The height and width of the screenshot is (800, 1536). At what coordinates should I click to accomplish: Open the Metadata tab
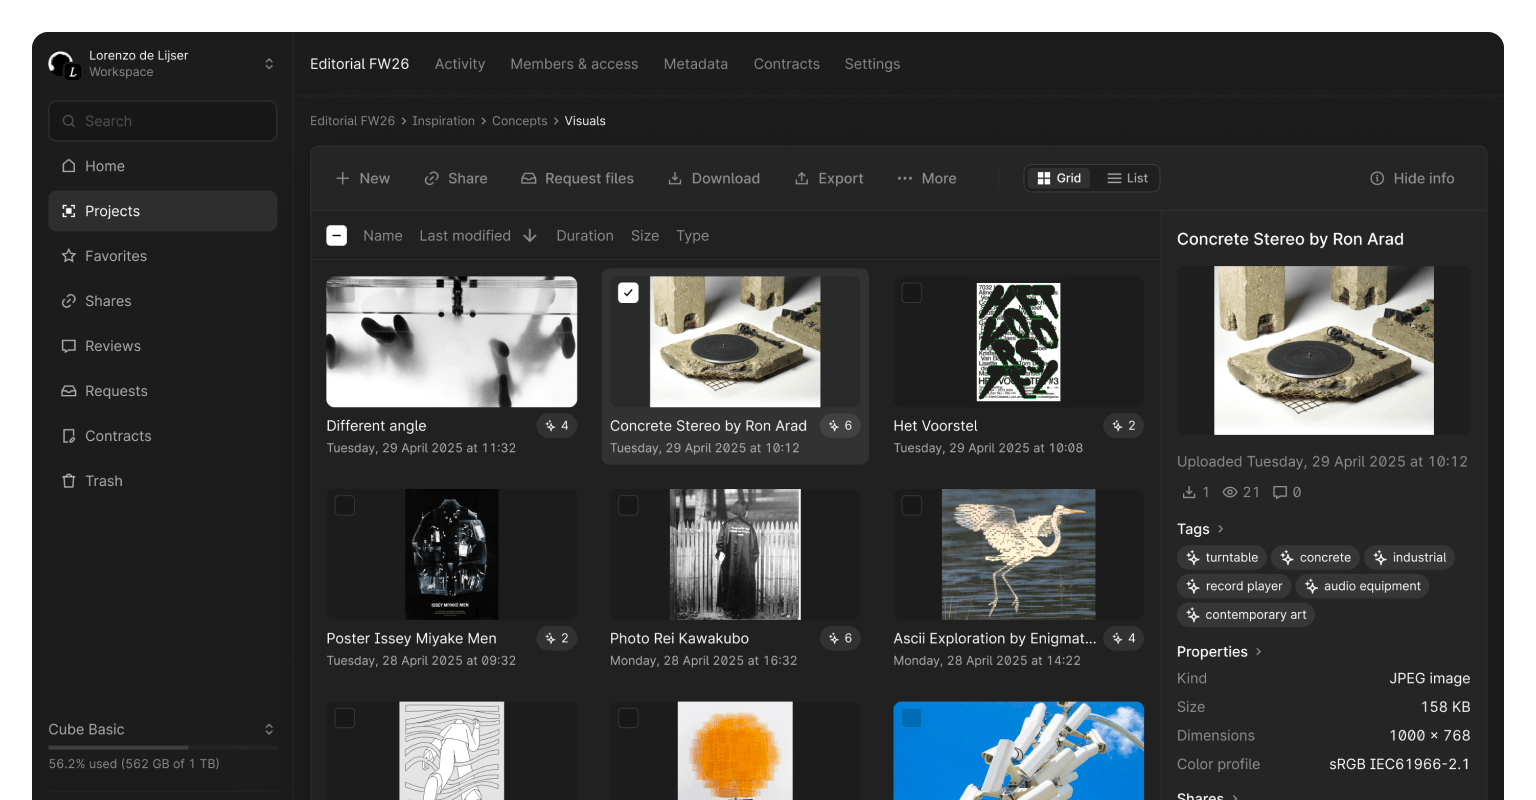pyautogui.click(x=696, y=64)
